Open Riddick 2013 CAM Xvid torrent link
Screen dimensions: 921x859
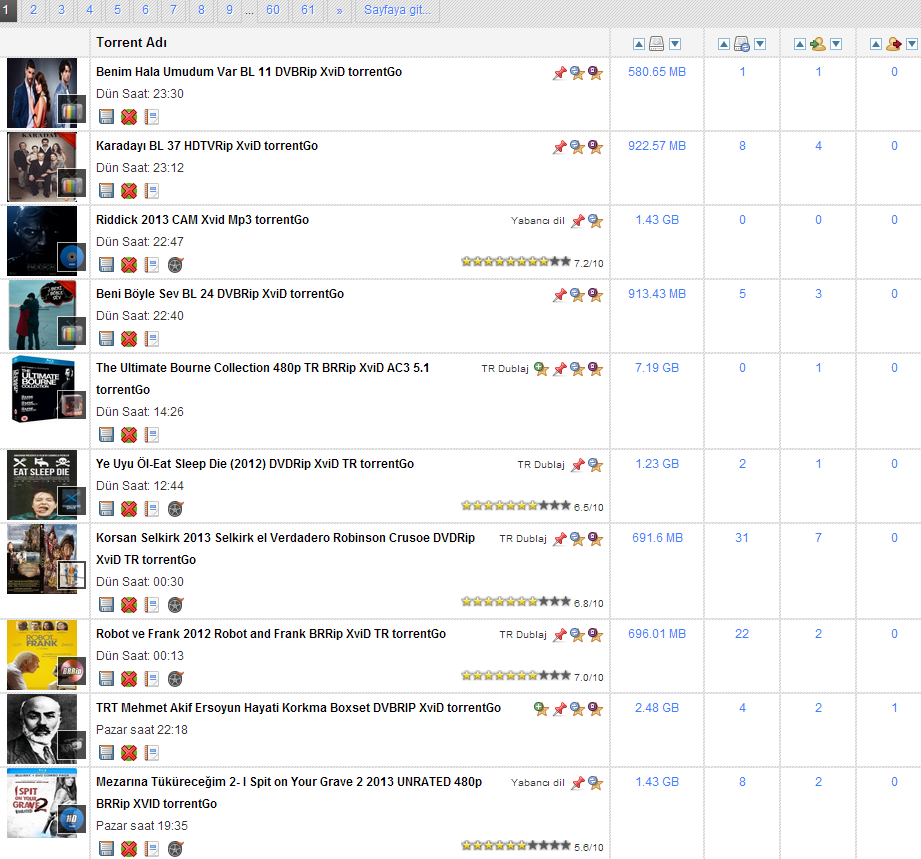(203, 220)
